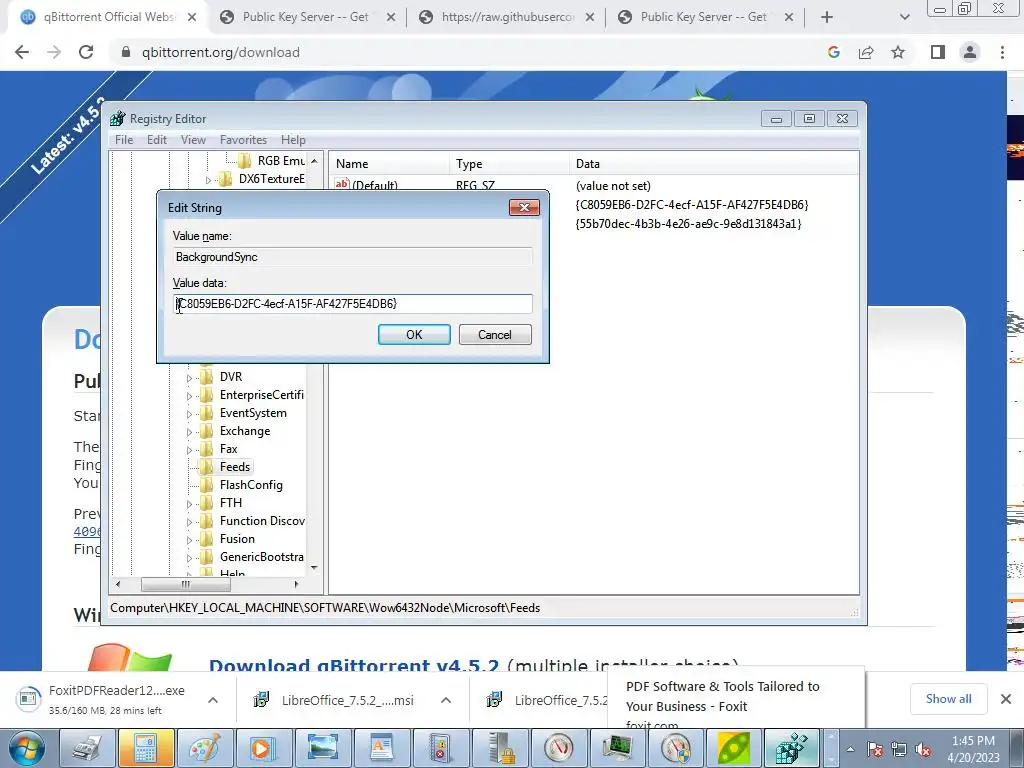The height and width of the screenshot is (768, 1024).
Task: Expand the EnterpriseCertifi registry key
Action: pyautogui.click(x=189, y=396)
